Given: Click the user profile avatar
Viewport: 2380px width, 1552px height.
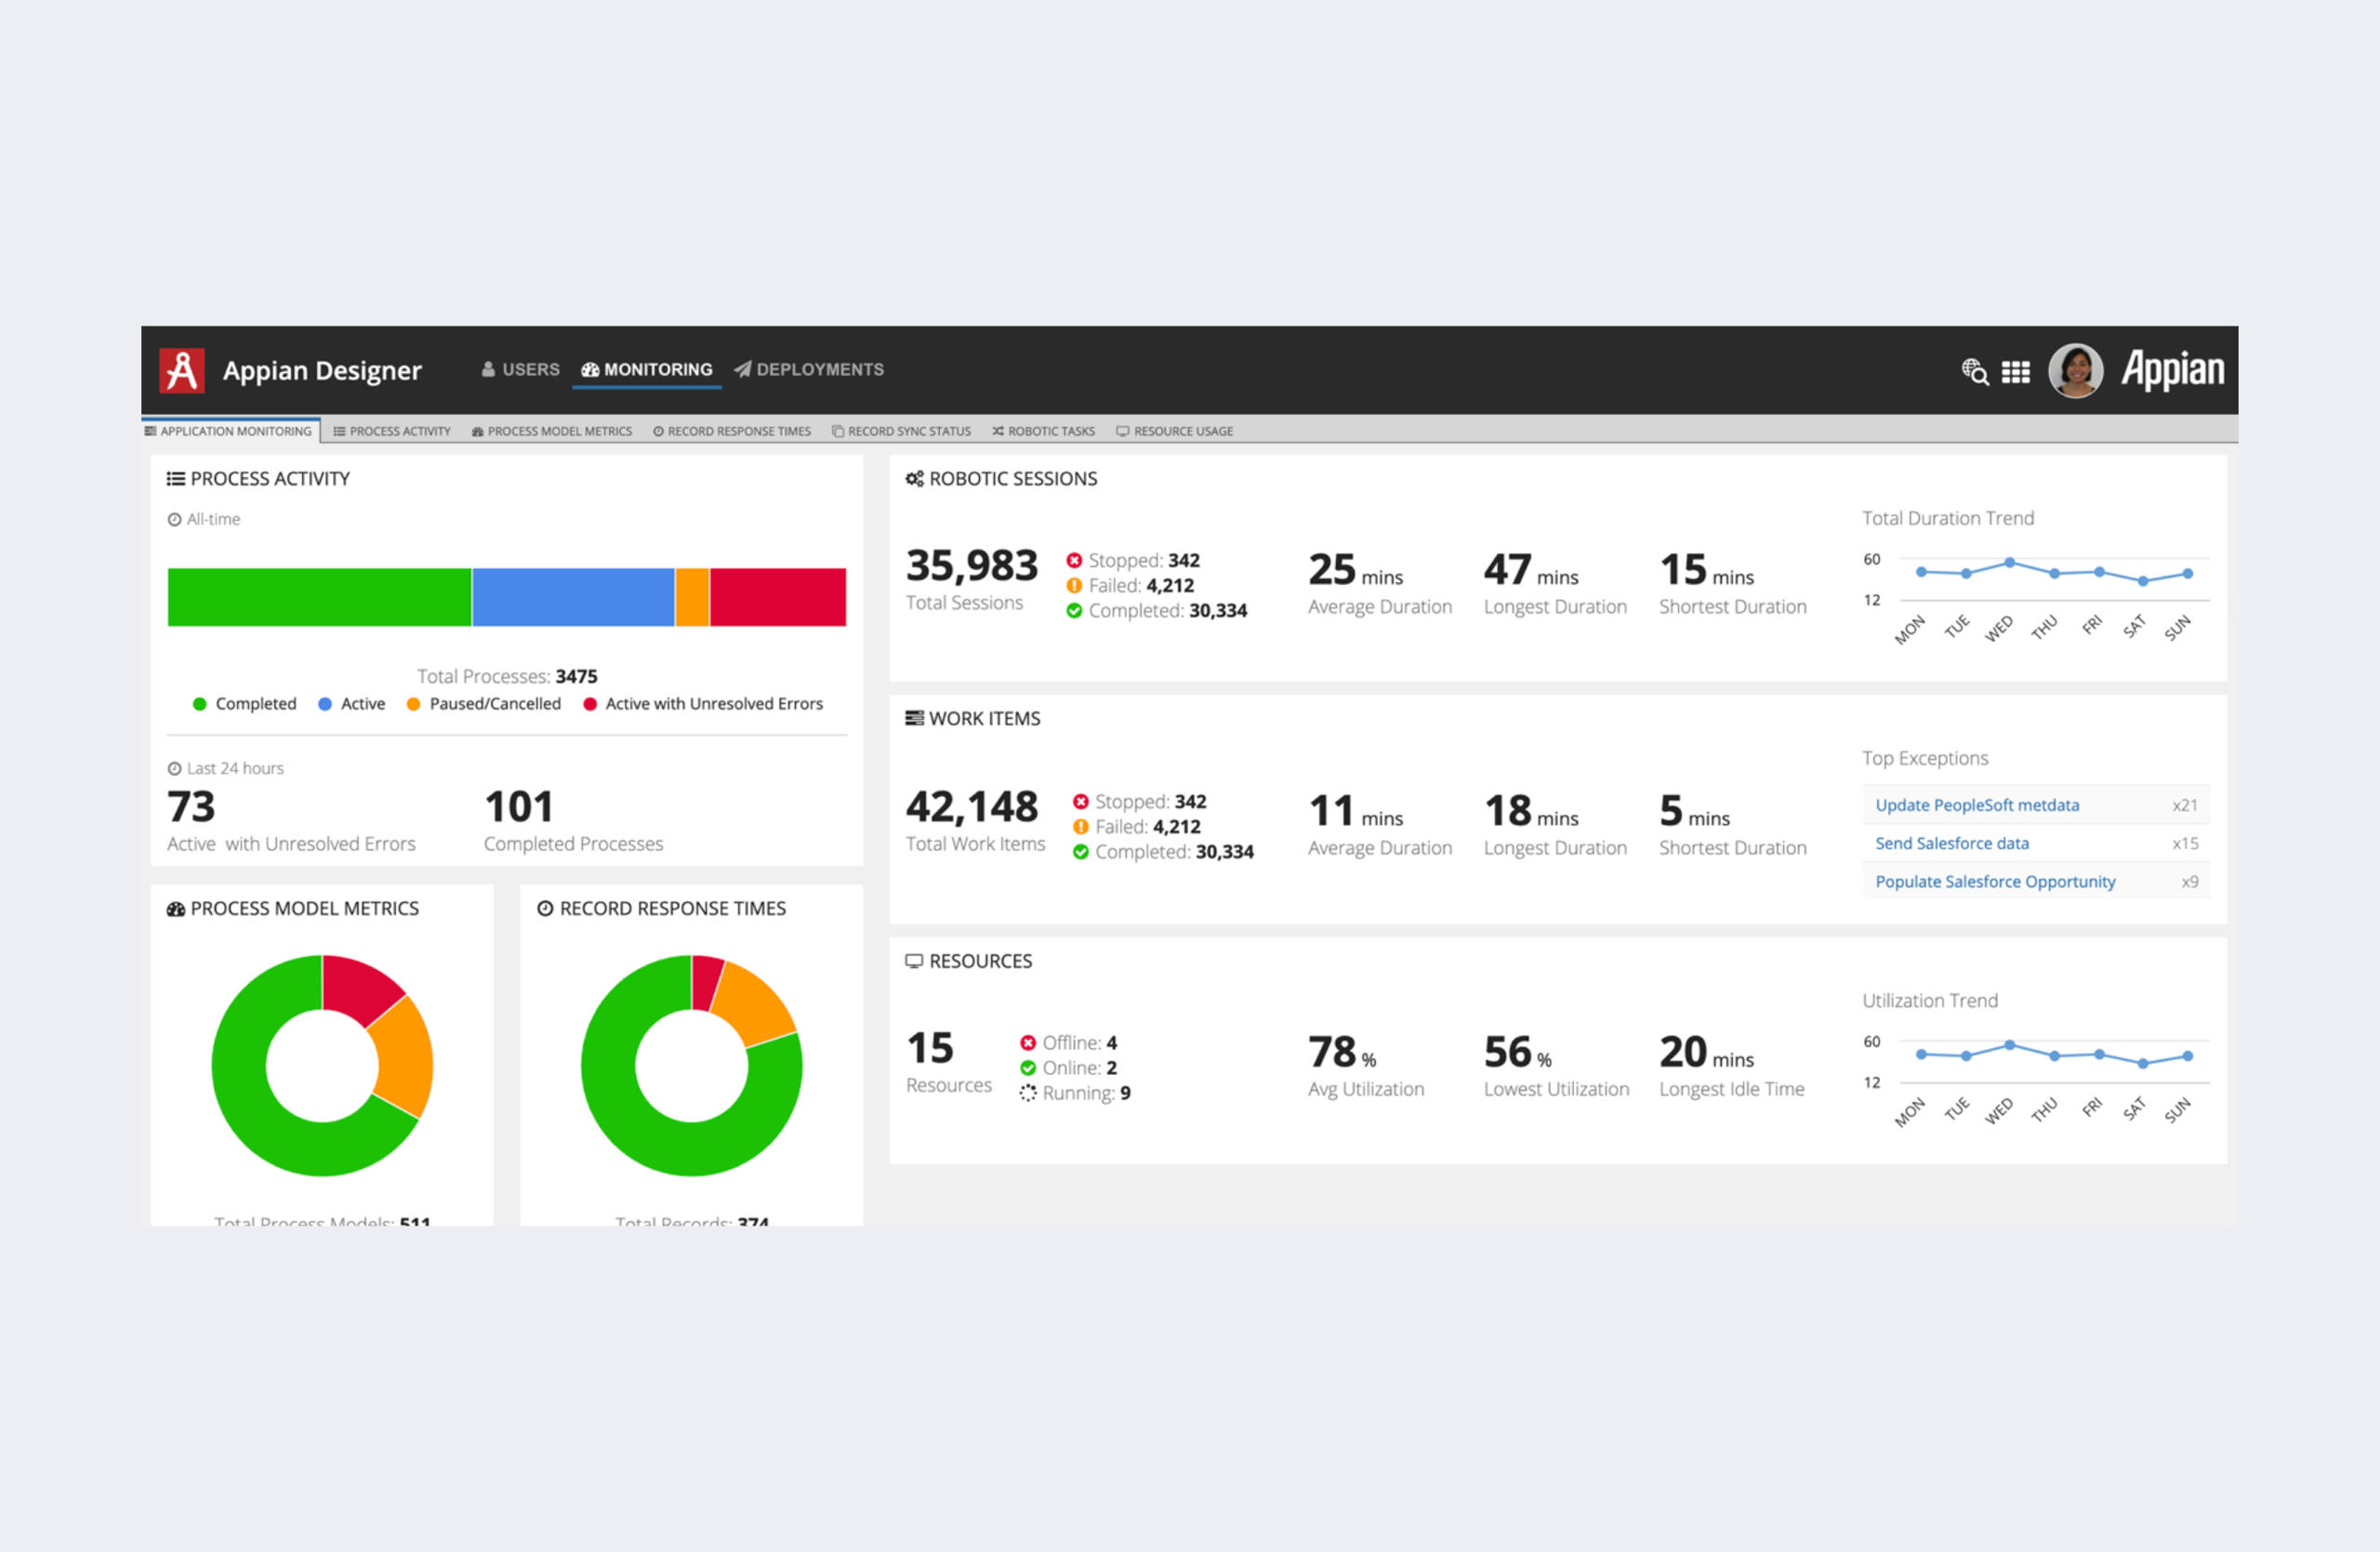Looking at the screenshot, I should click(2075, 371).
